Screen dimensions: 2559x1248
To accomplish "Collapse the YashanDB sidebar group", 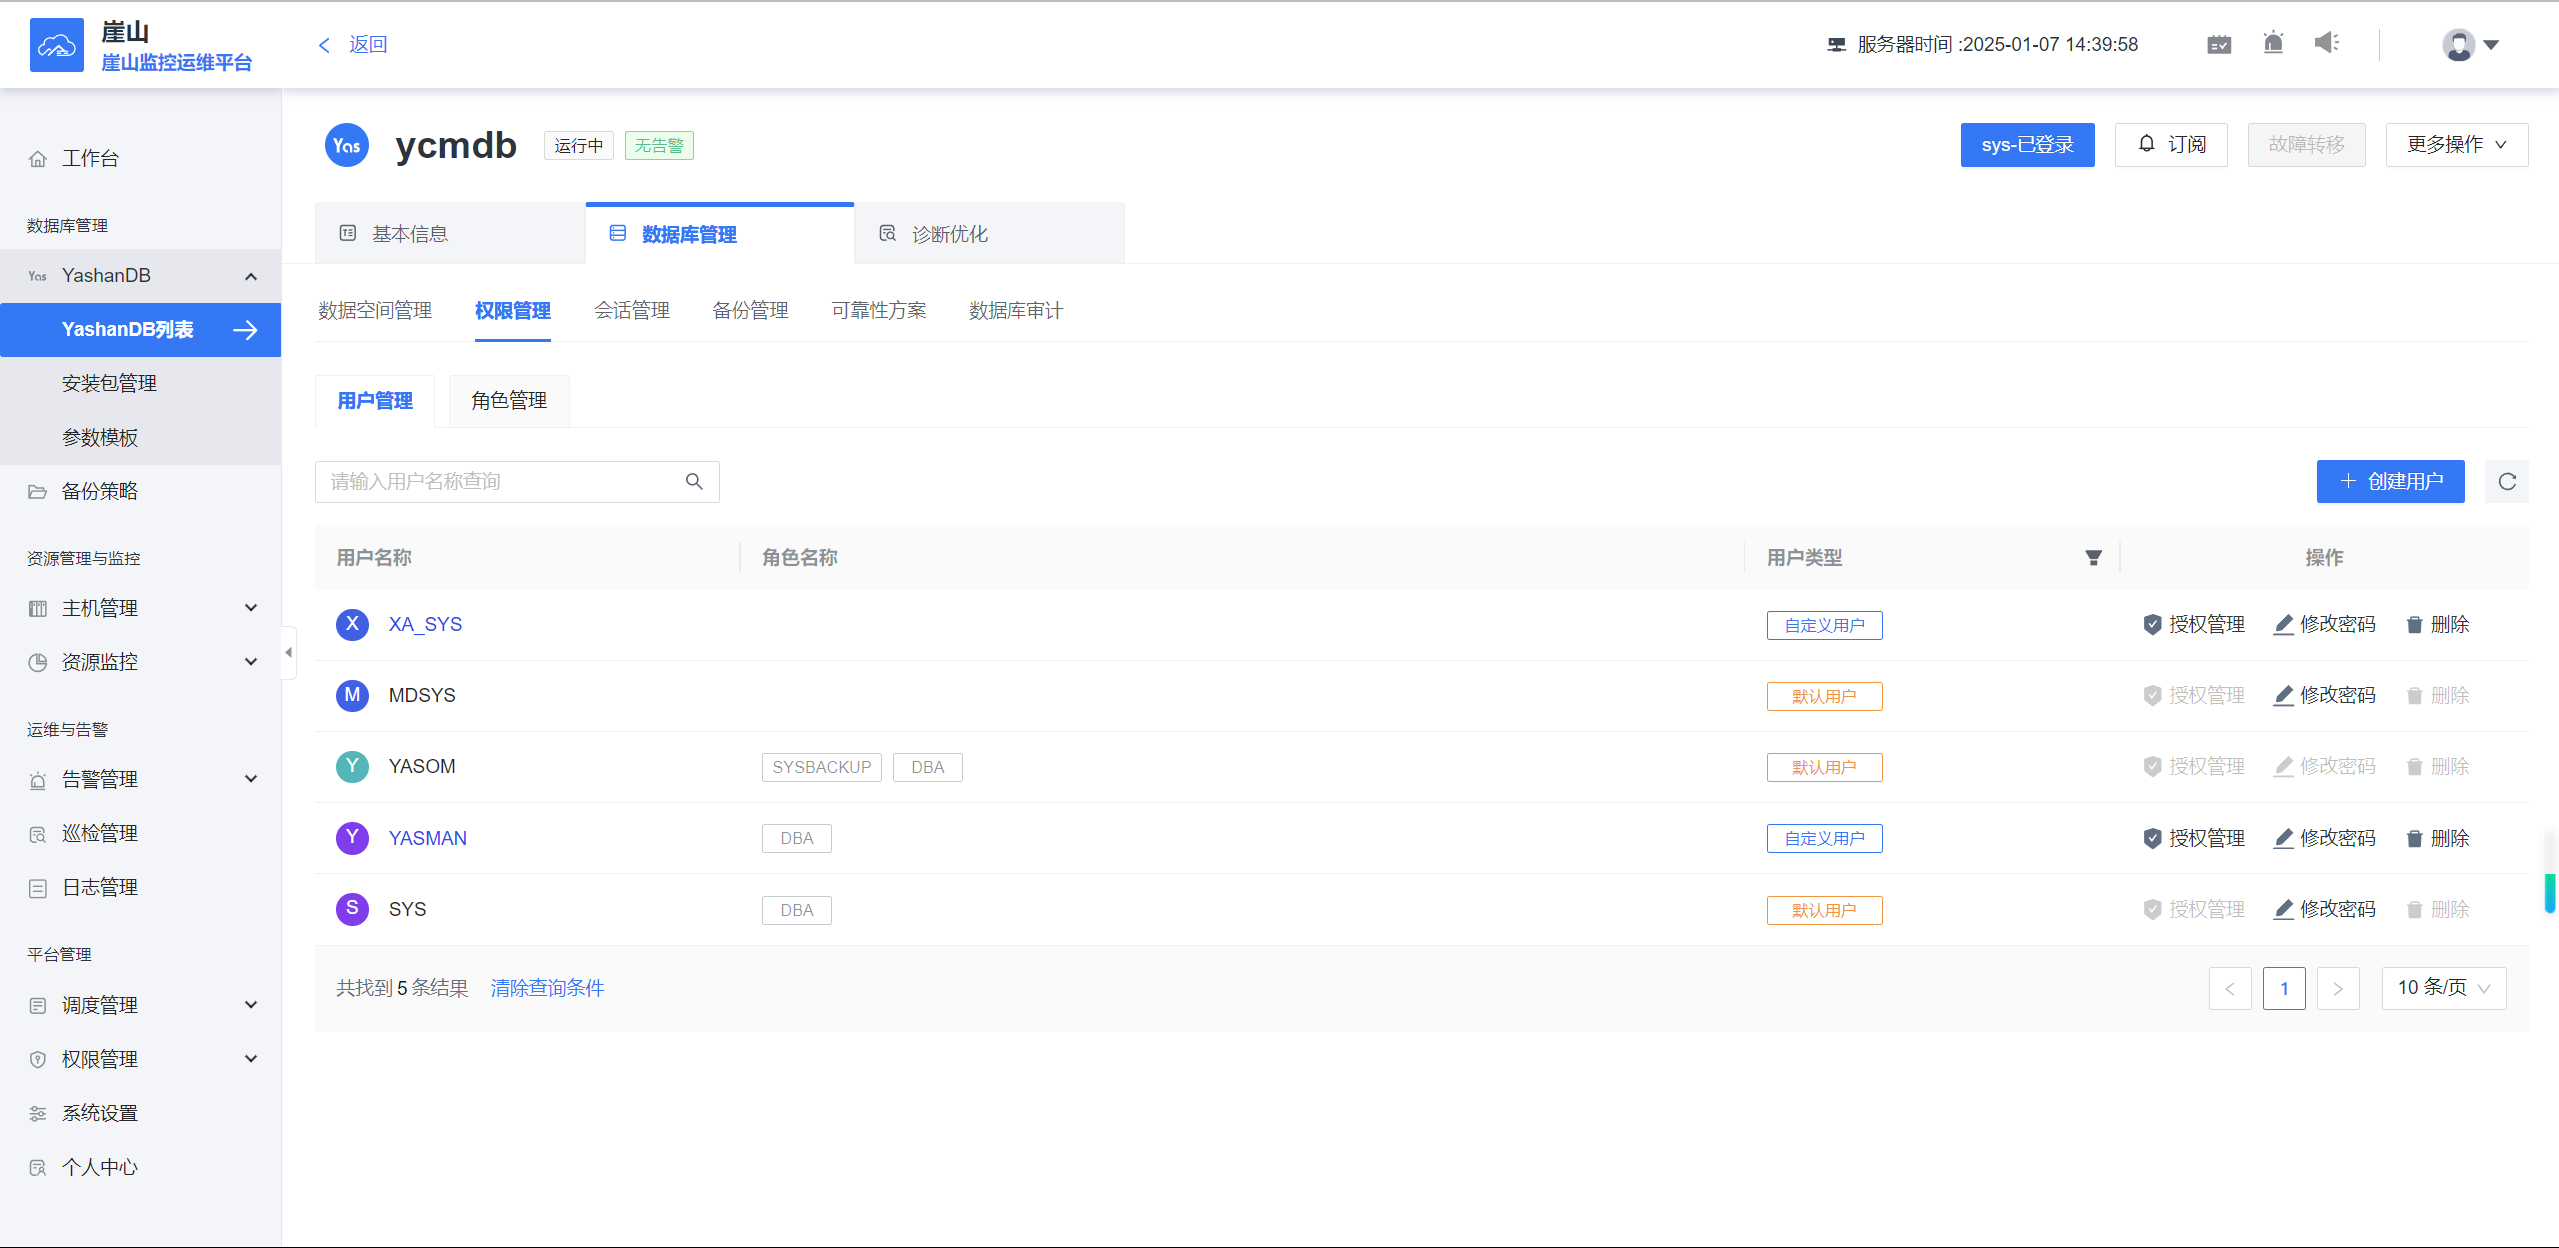I will (140, 276).
